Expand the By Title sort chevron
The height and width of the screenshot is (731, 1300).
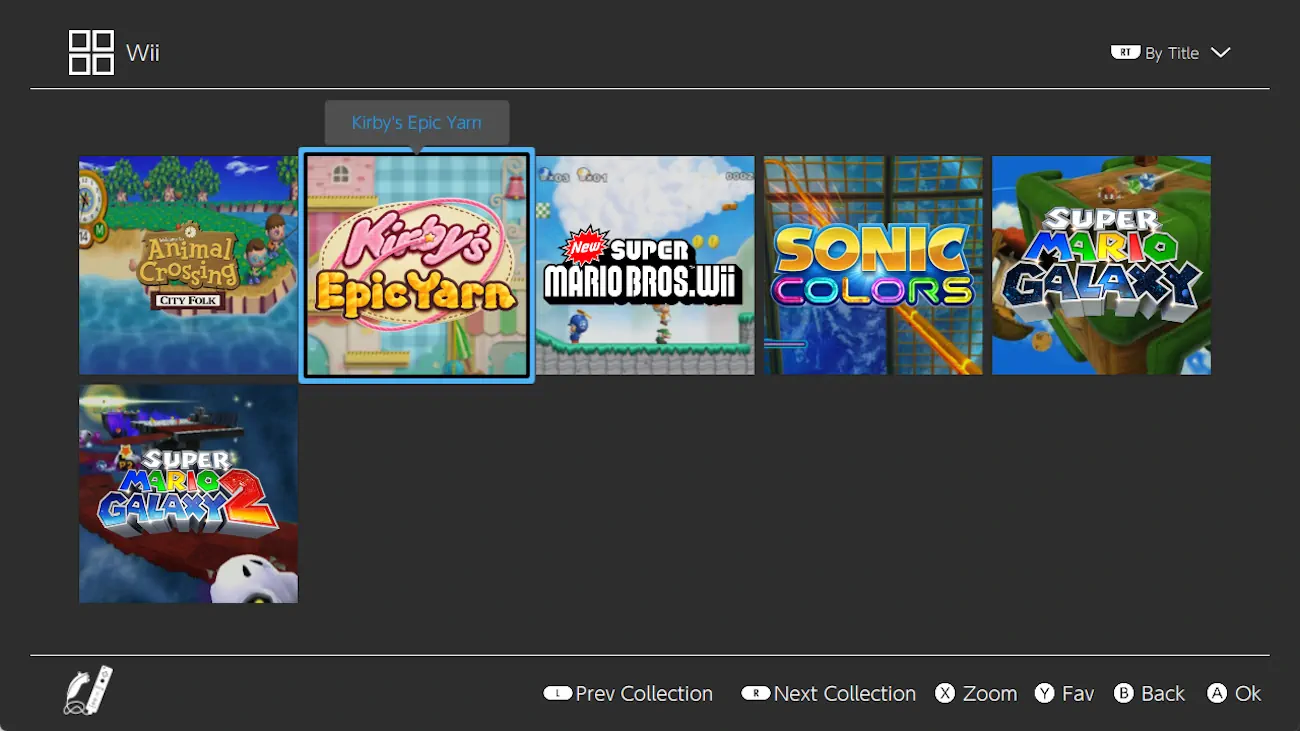click(x=1220, y=53)
